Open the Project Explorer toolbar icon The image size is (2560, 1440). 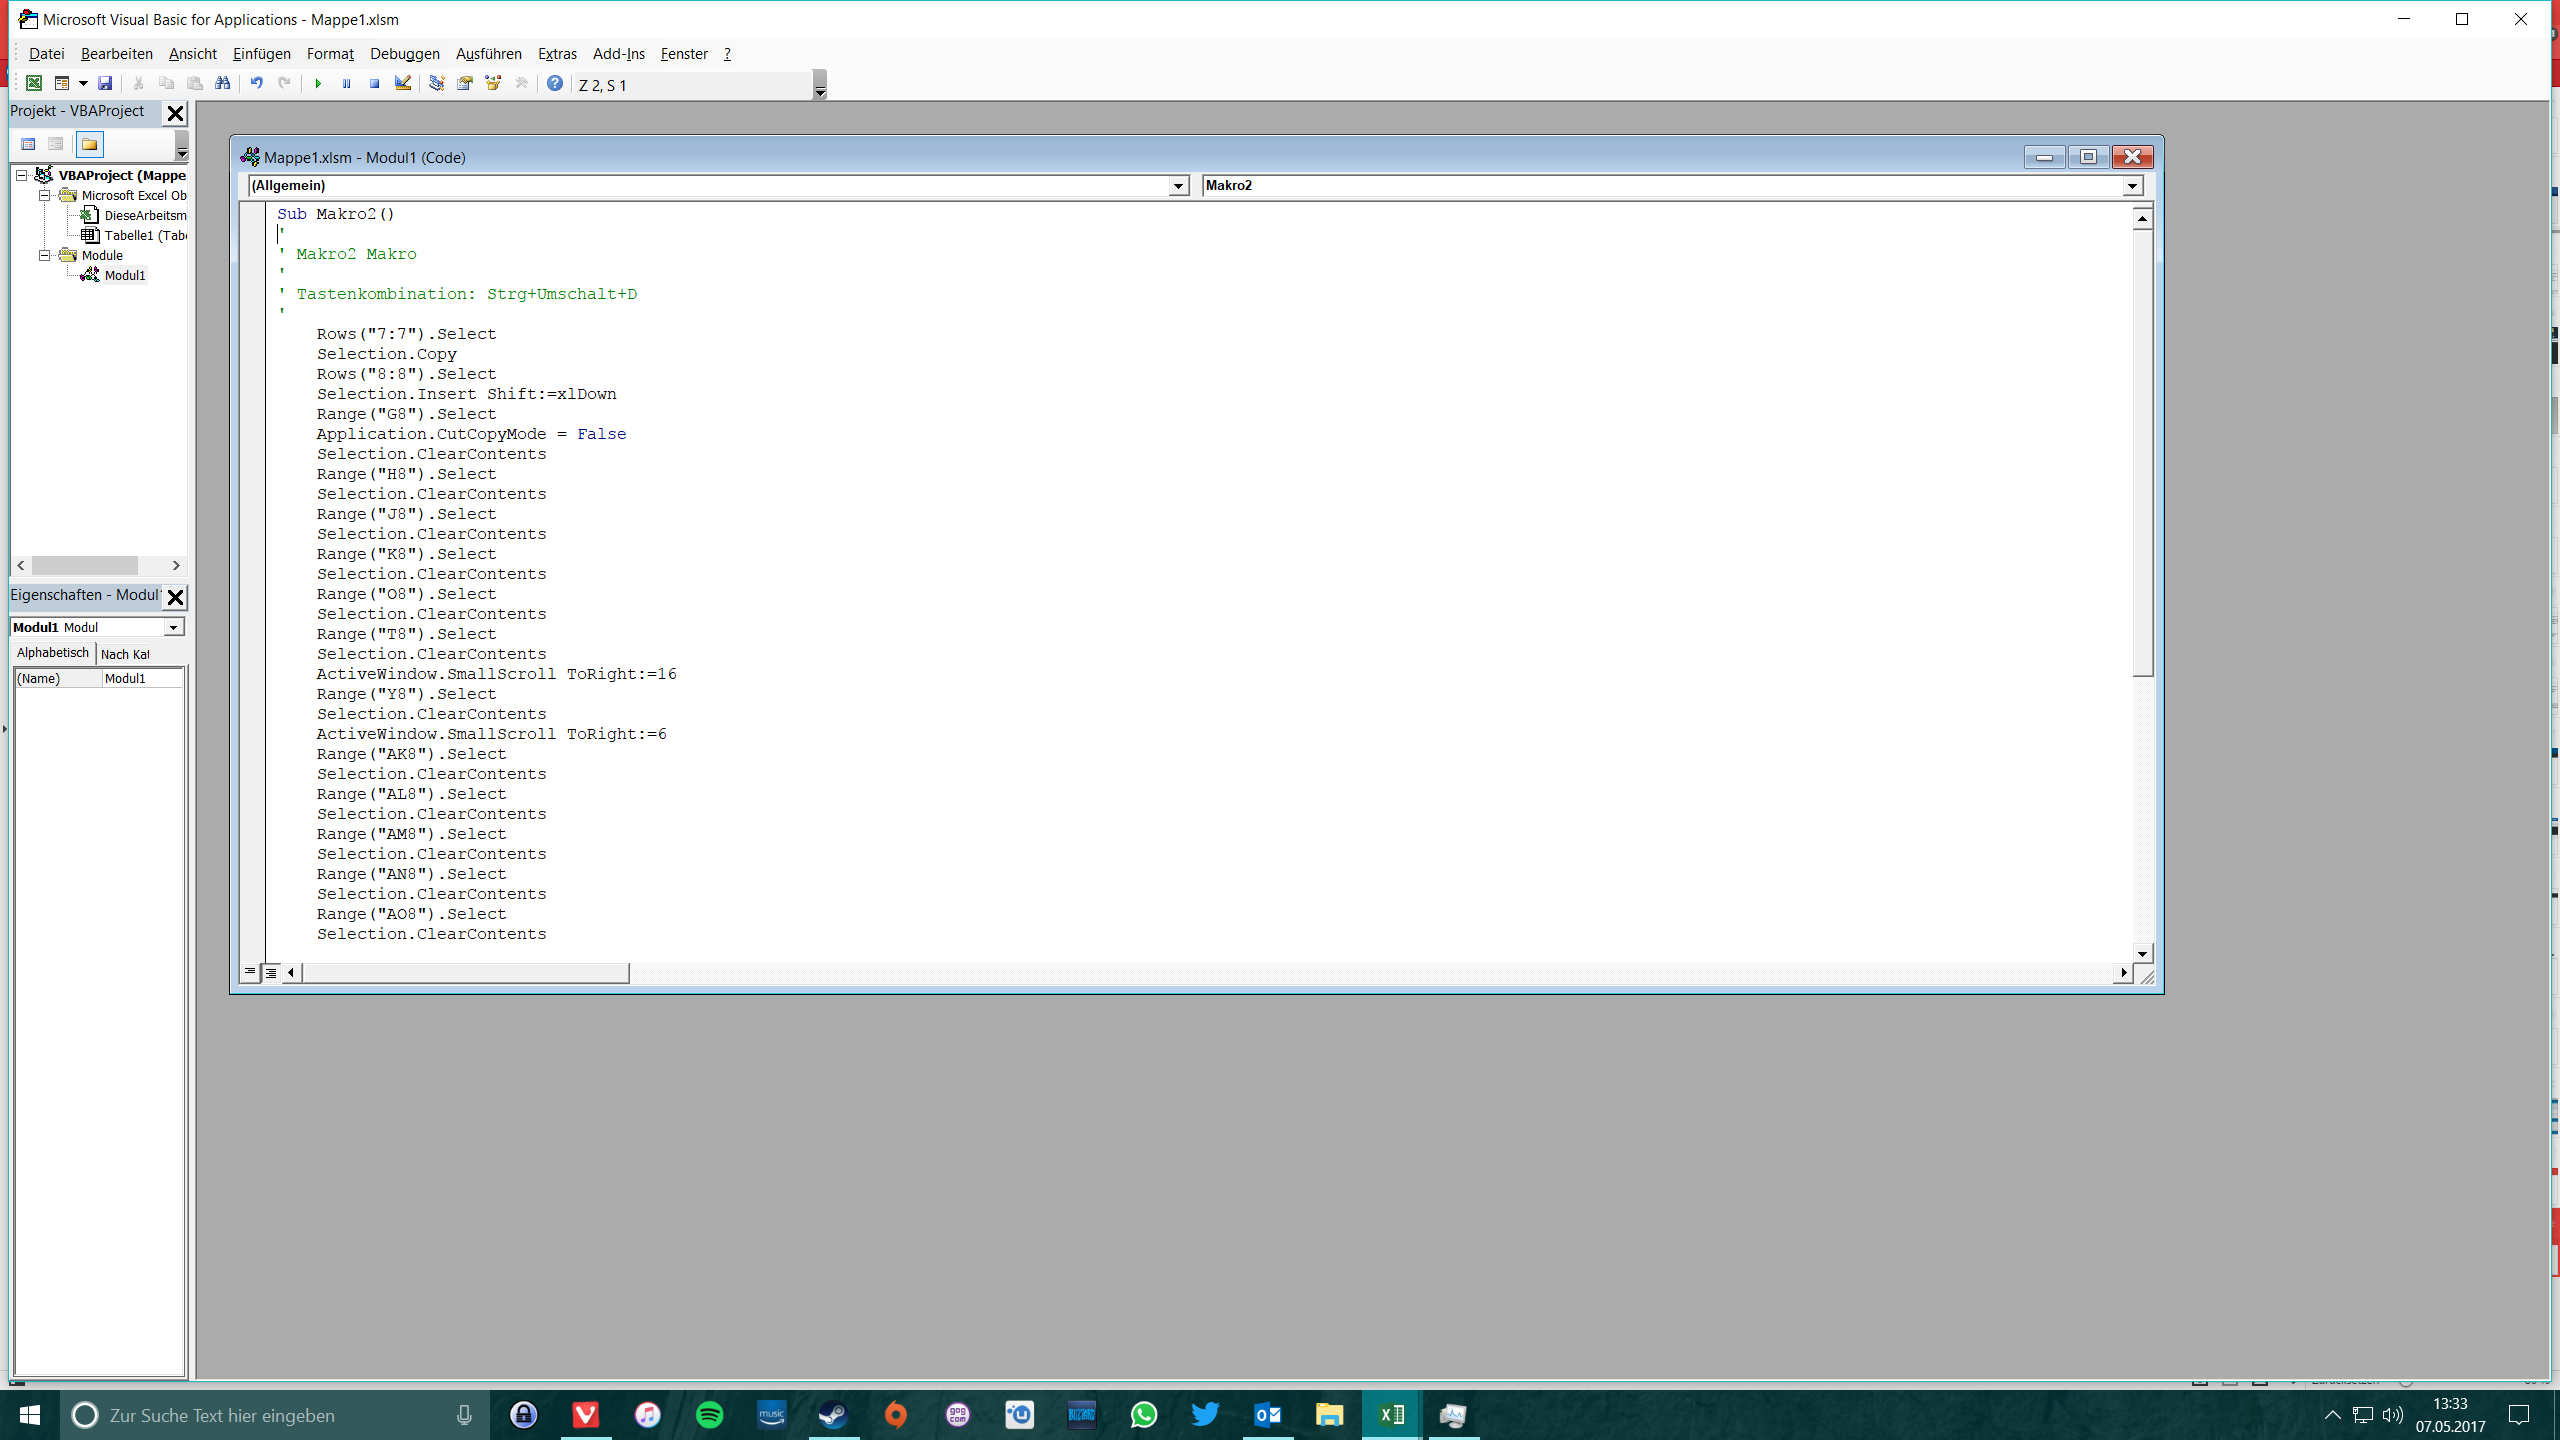tap(437, 84)
